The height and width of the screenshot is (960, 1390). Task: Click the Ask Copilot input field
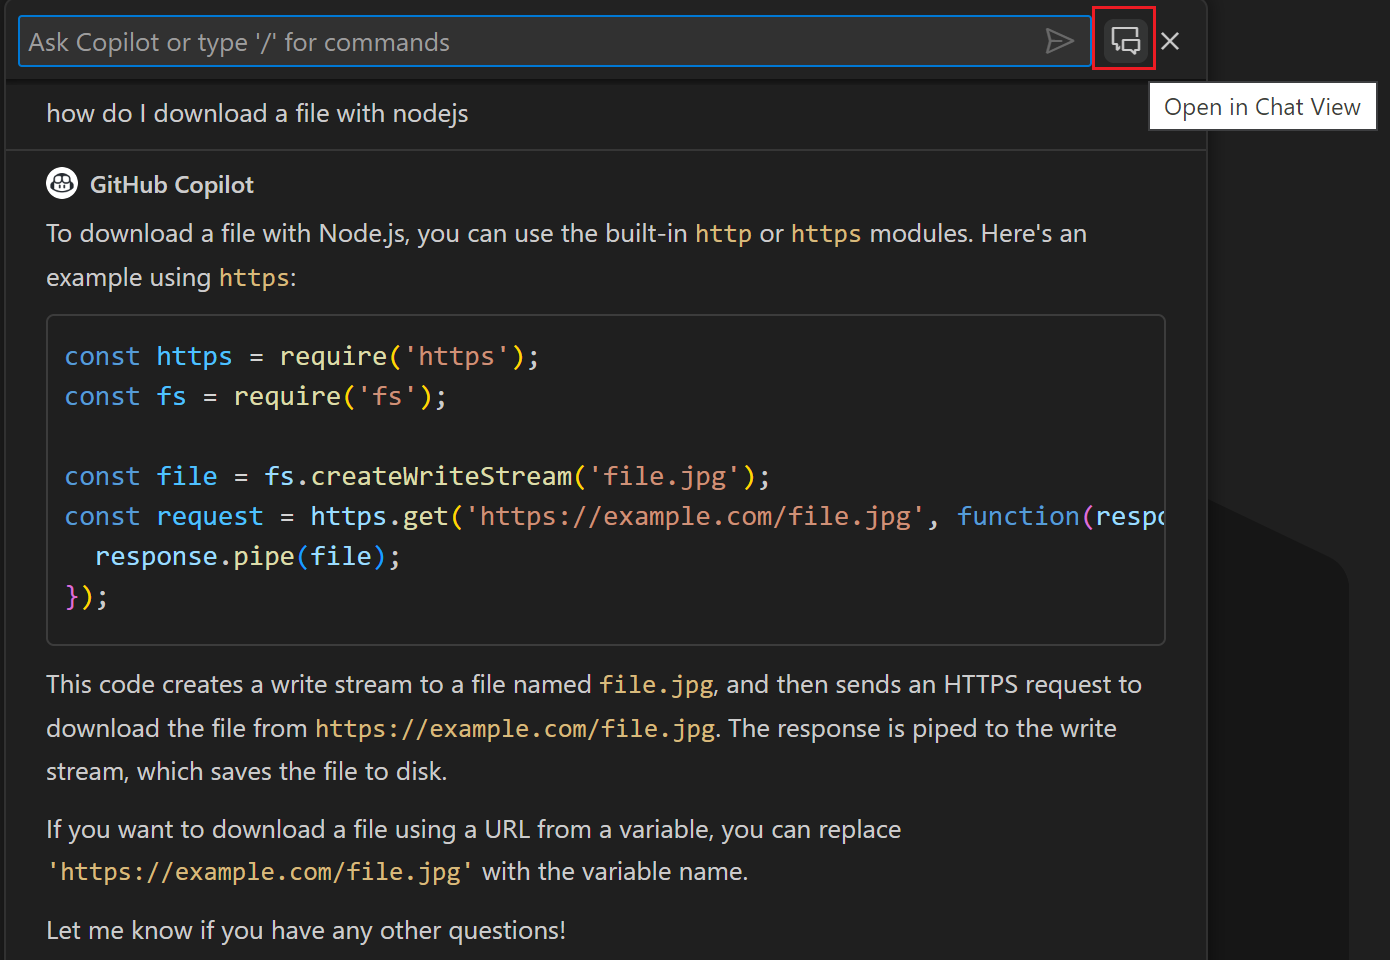click(530, 42)
